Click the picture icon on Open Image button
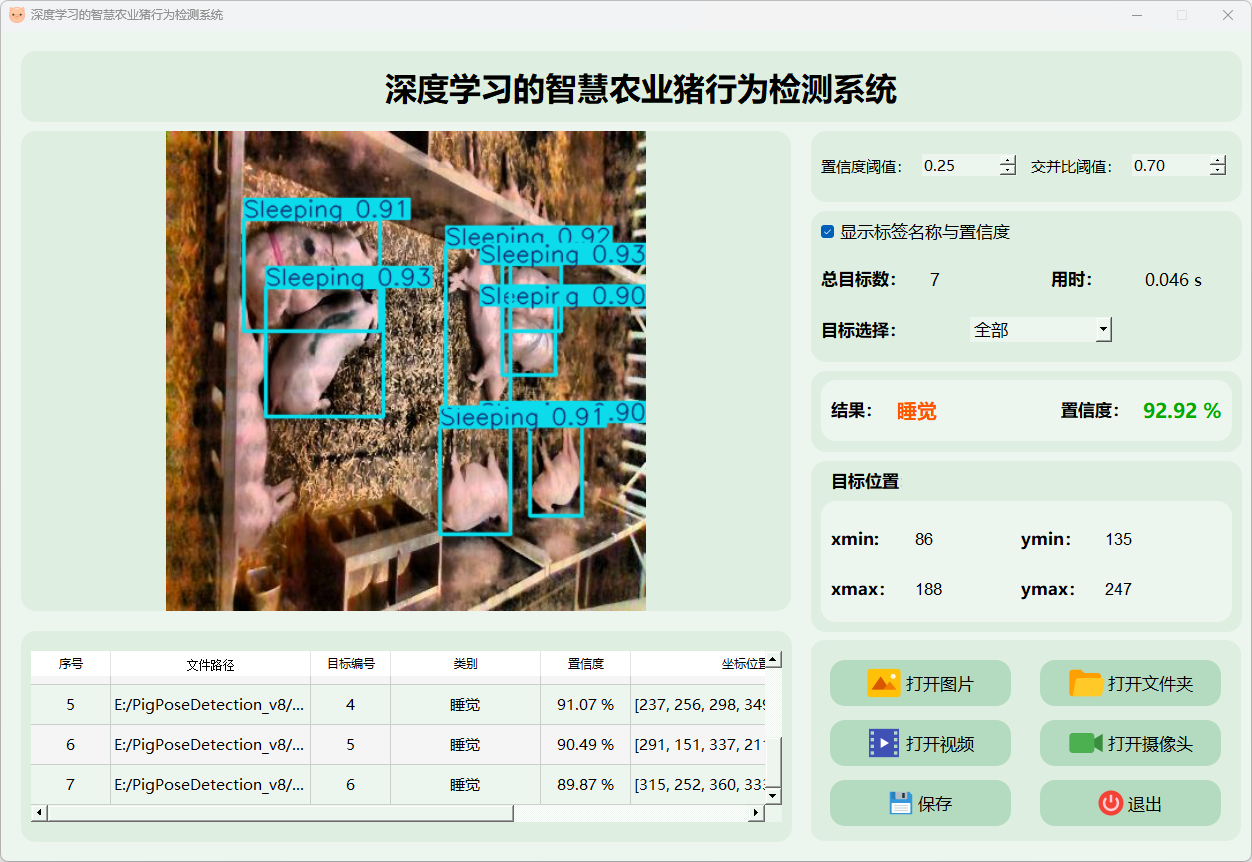1252x862 pixels. tap(884, 684)
